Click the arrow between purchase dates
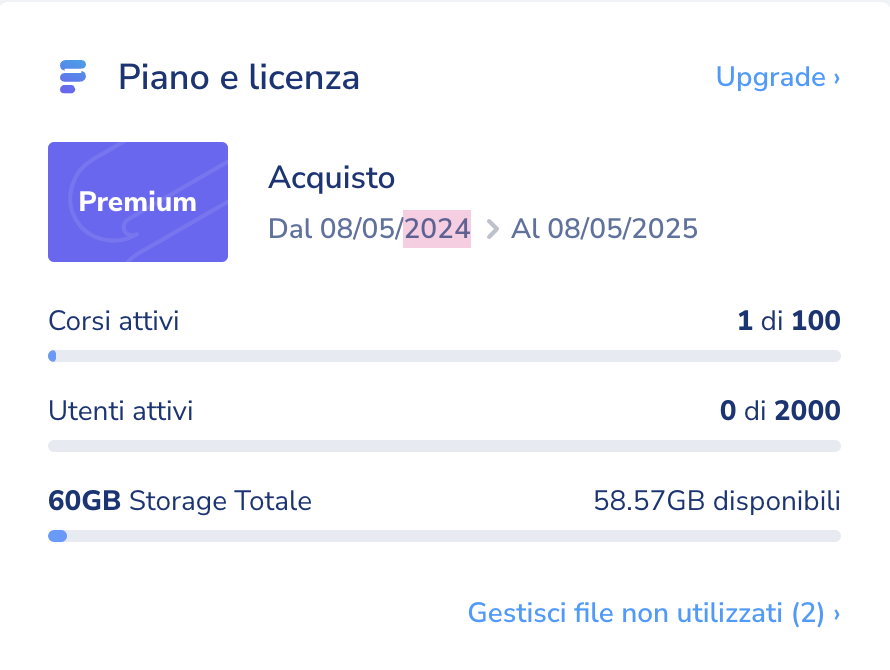Viewport: 890px width, 670px height. pos(491,229)
